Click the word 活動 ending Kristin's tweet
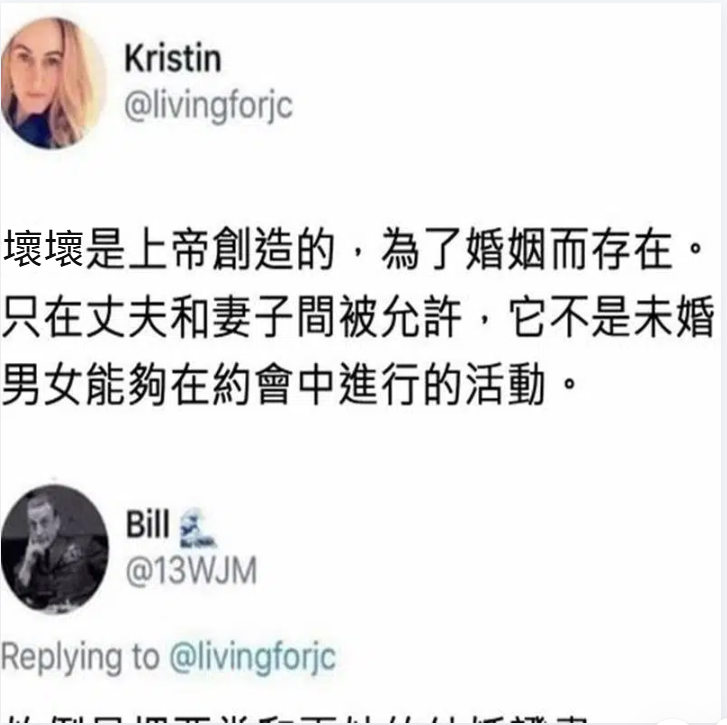This screenshot has height=725, width=727. [506, 385]
